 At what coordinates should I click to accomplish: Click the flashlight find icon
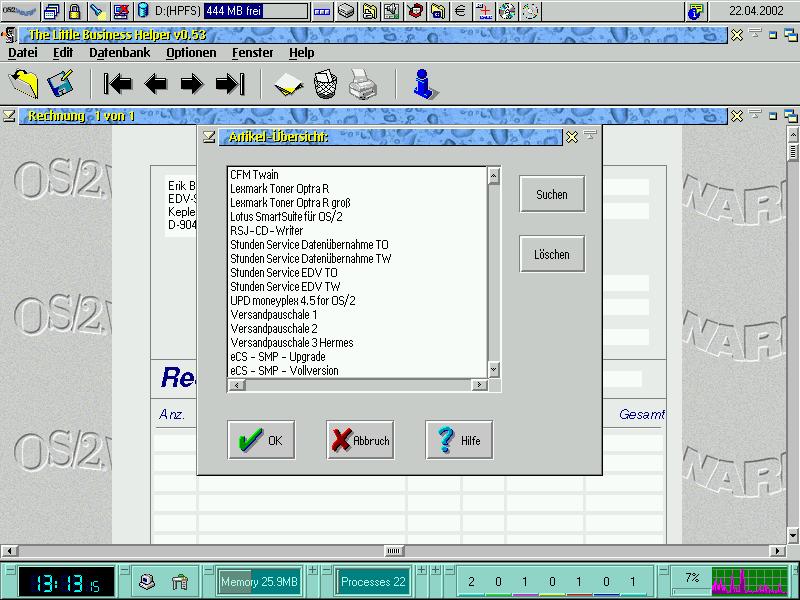coord(97,11)
